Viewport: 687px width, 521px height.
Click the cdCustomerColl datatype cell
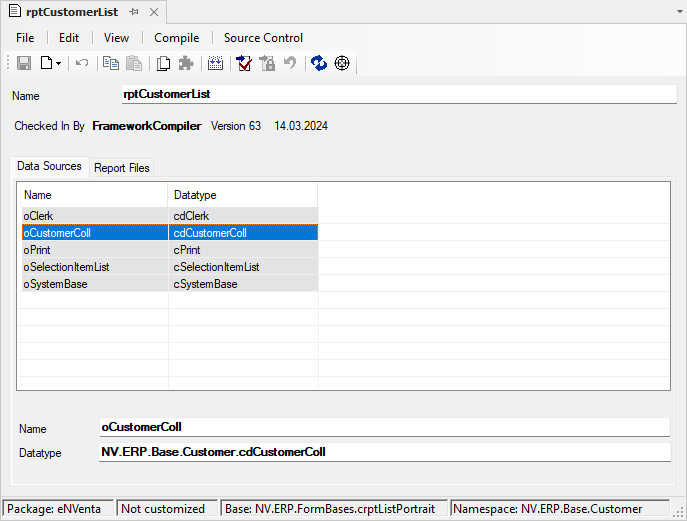click(243, 233)
